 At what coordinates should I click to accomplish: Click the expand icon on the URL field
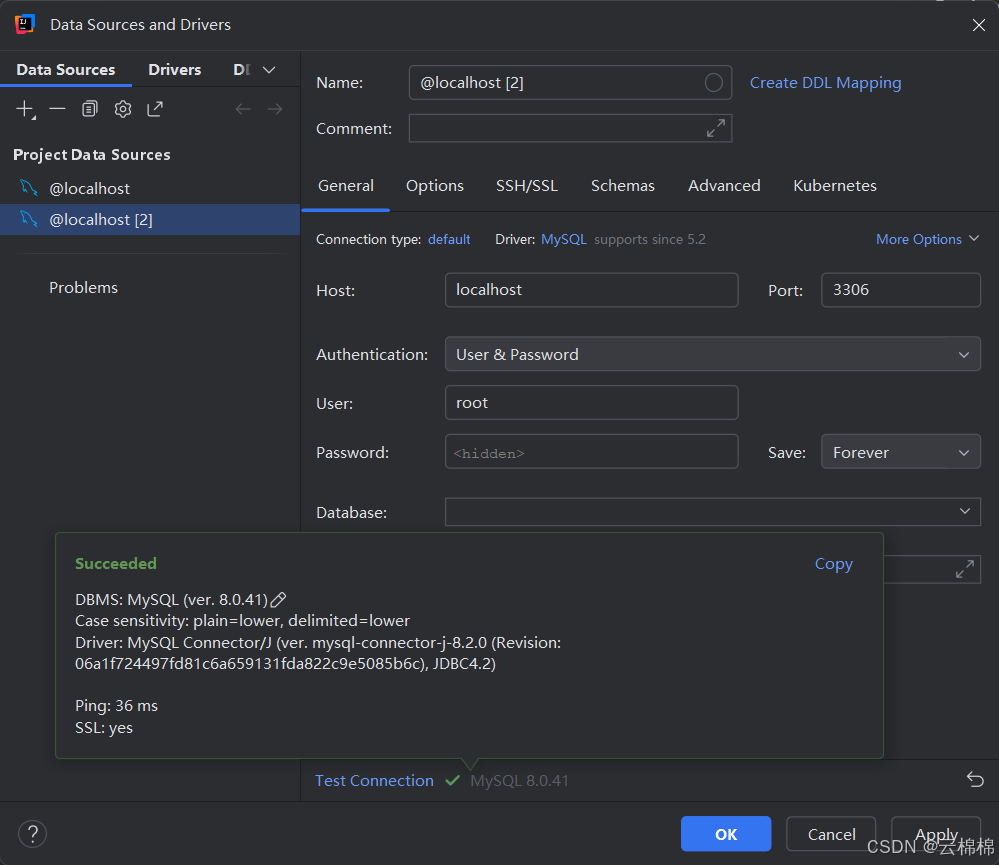click(x=965, y=569)
